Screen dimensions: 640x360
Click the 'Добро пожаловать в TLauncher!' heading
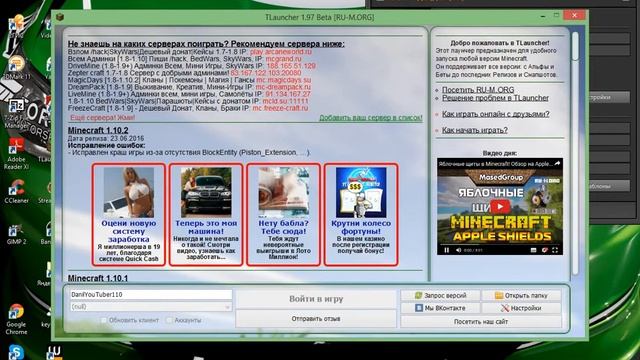500,43
